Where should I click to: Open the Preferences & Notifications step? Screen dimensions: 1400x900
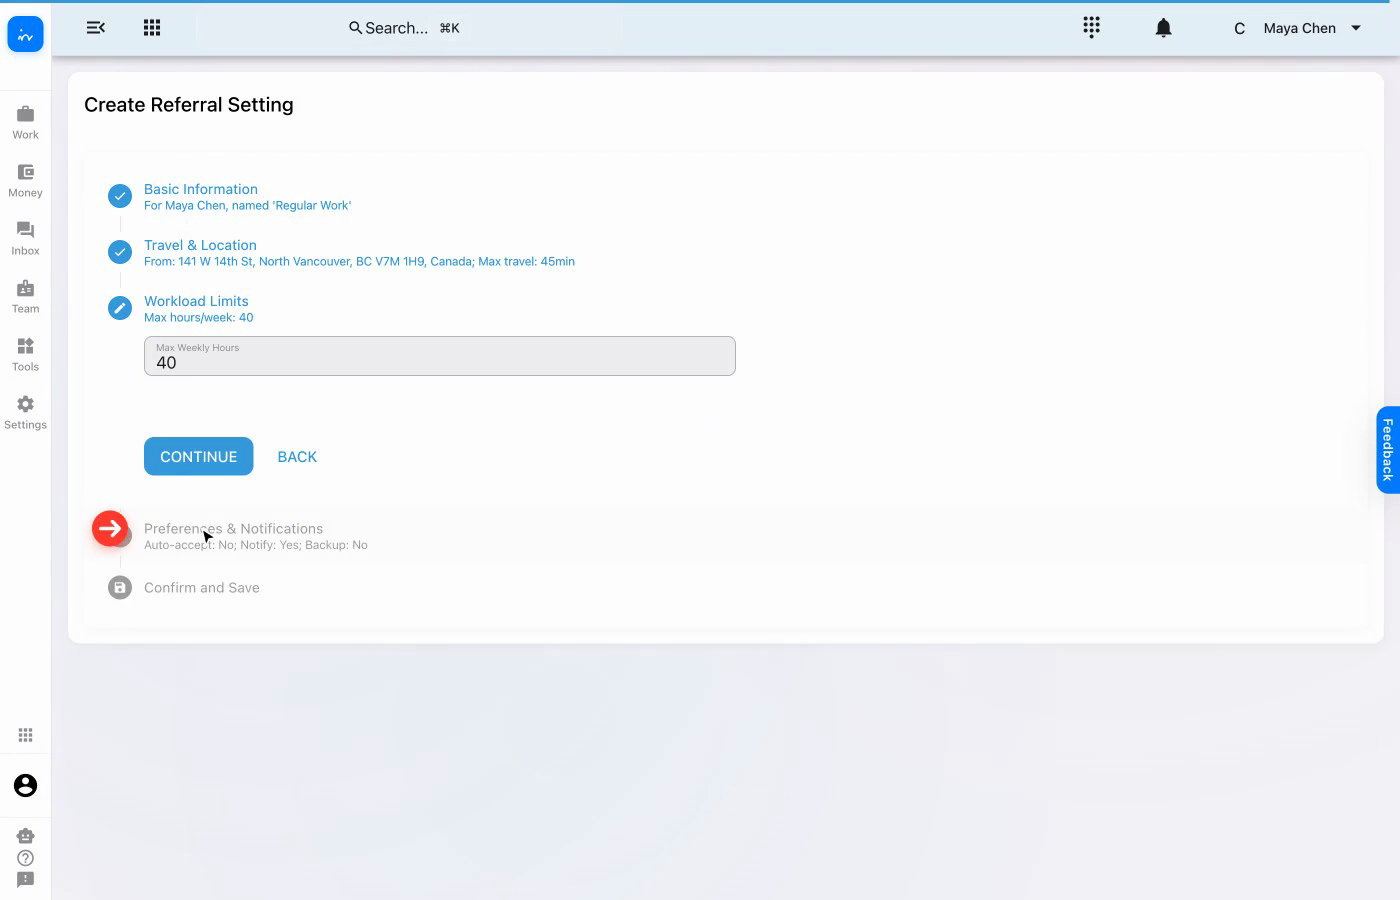pyautogui.click(x=234, y=529)
